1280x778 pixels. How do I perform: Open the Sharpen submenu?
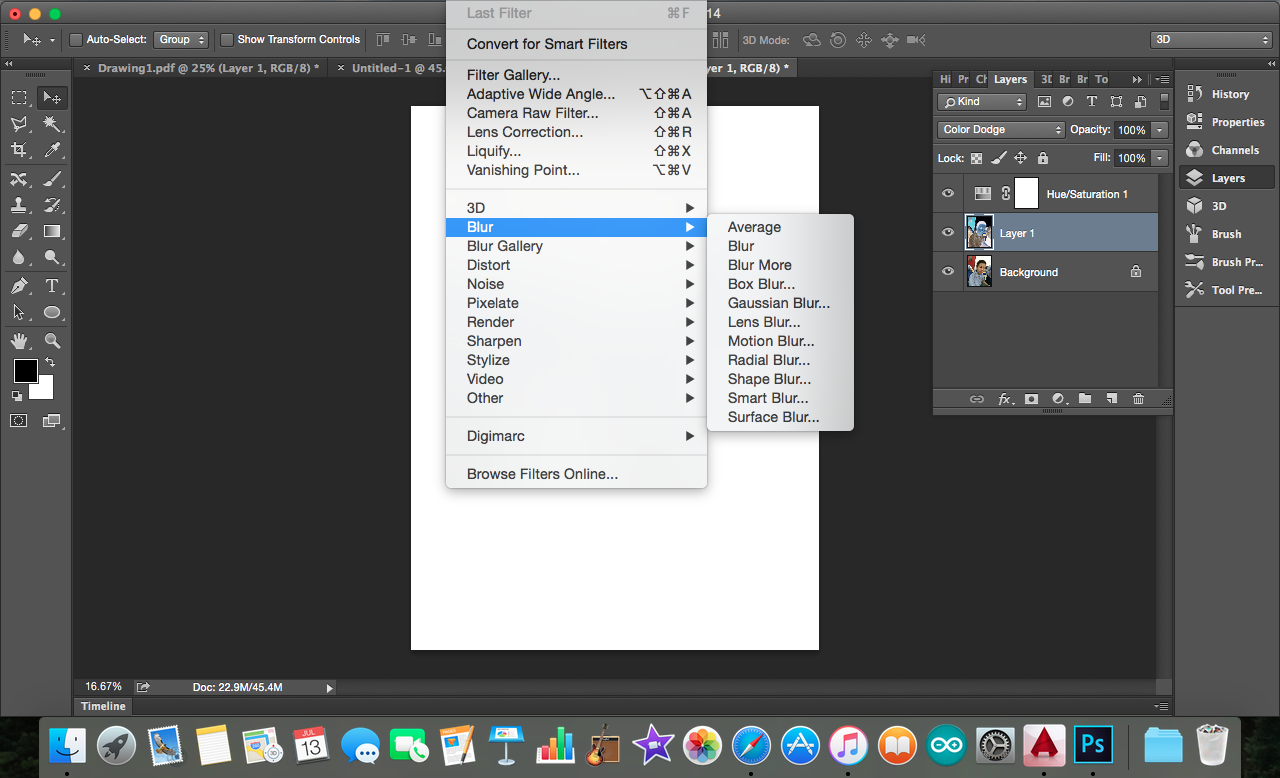[576, 341]
